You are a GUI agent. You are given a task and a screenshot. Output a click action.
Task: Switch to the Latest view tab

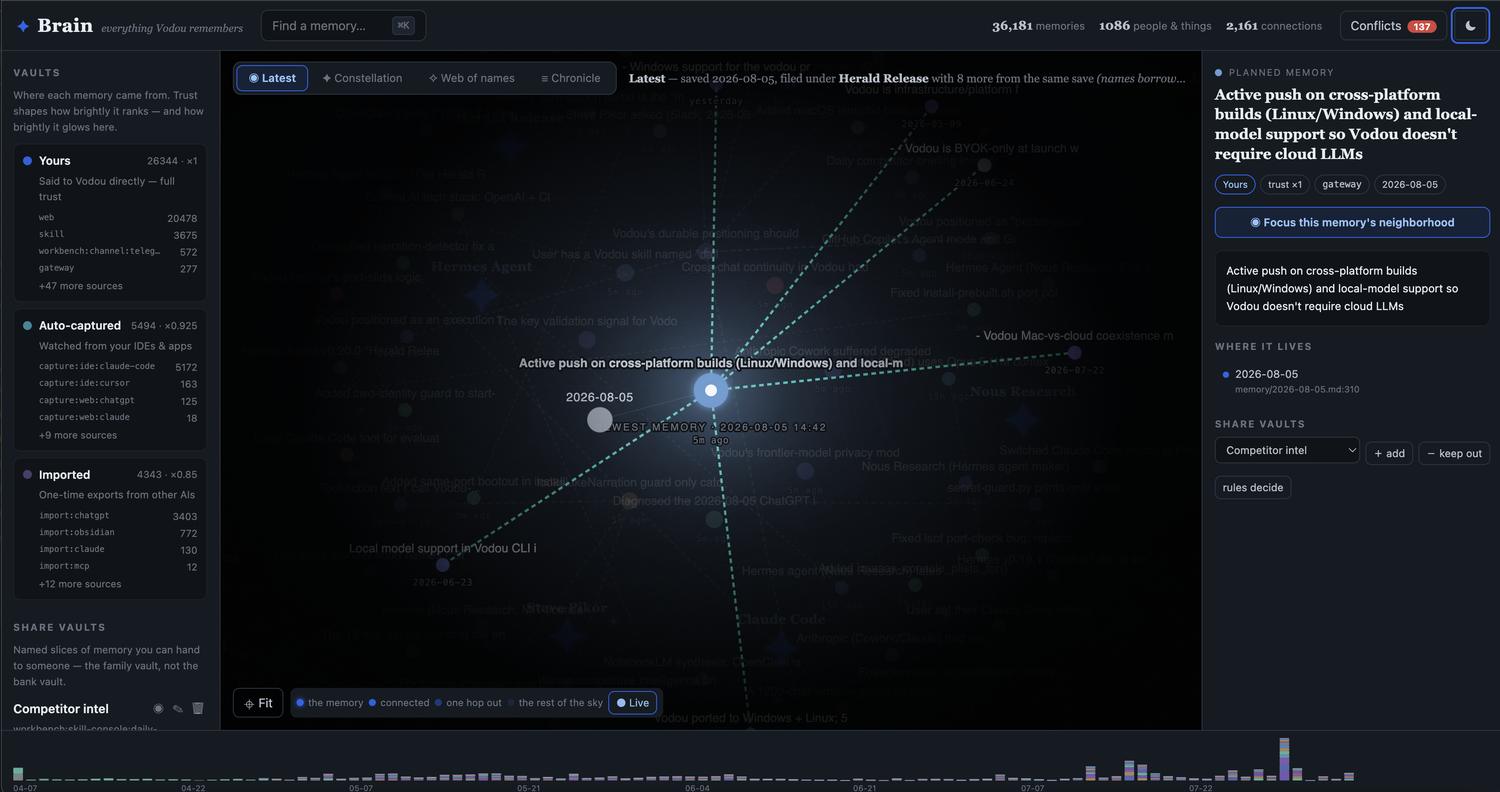point(272,78)
